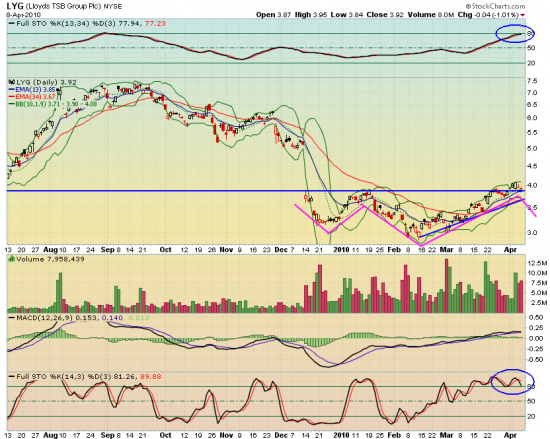Click the 0.50 MACD axis label

click(x=536, y=318)
